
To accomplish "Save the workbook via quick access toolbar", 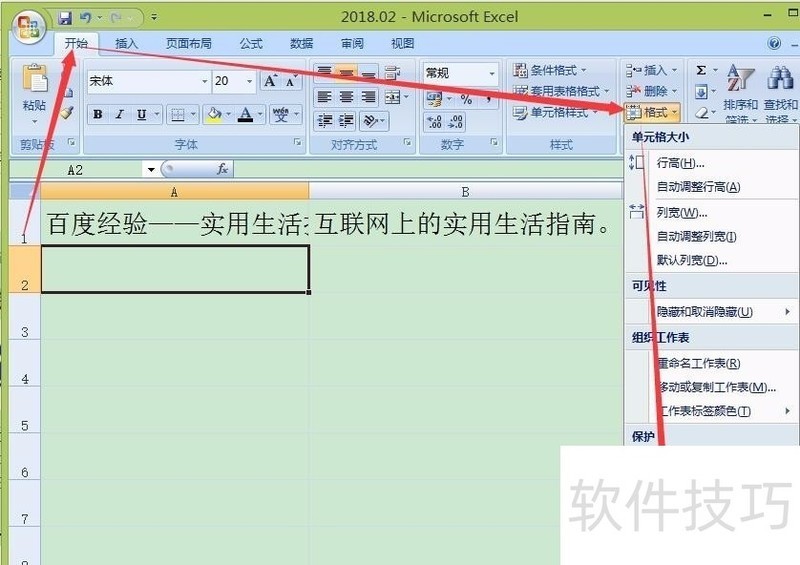I will click(65, 18).
